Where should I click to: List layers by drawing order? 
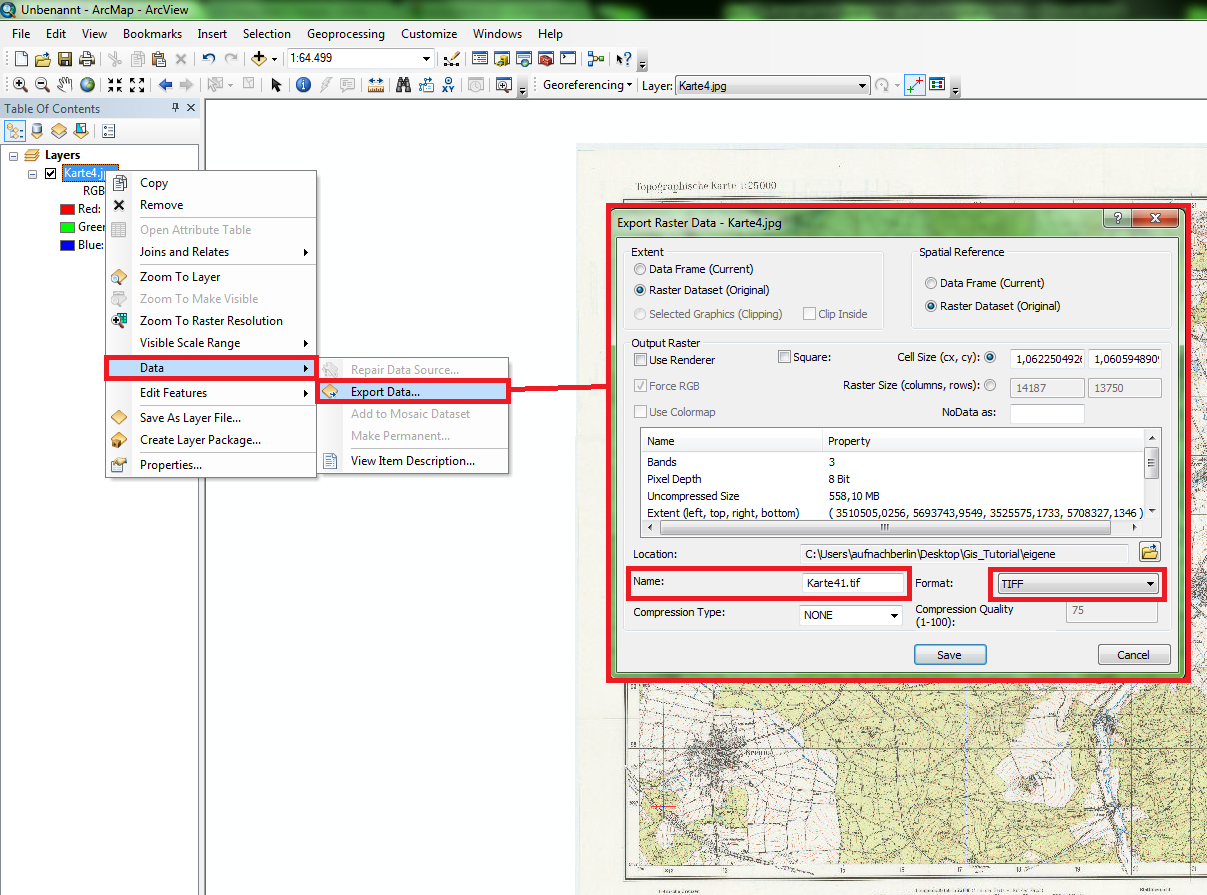pyautogui.click(x=15, y=130)
